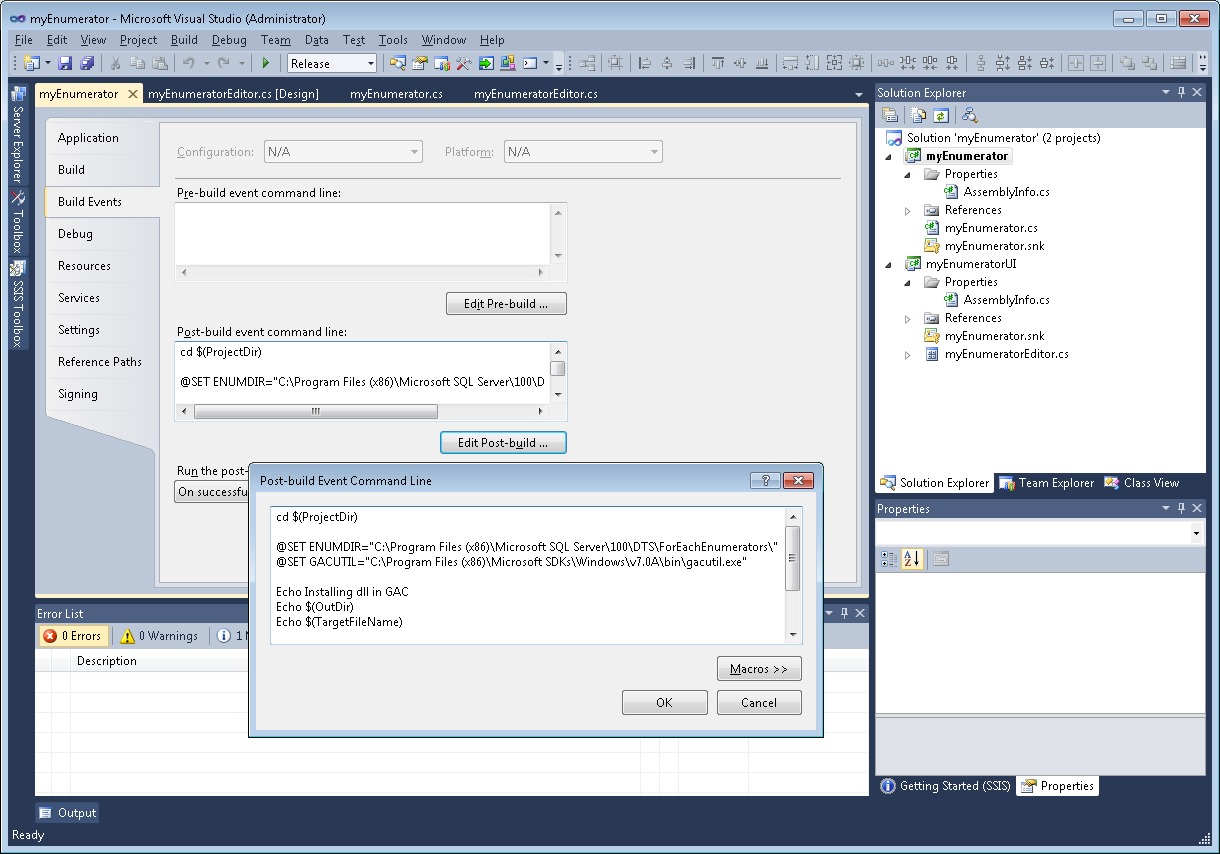Click the Properties Window toolbar icon
The height and width of the screenshot is (854, 1220).
[x=420, y=63]
